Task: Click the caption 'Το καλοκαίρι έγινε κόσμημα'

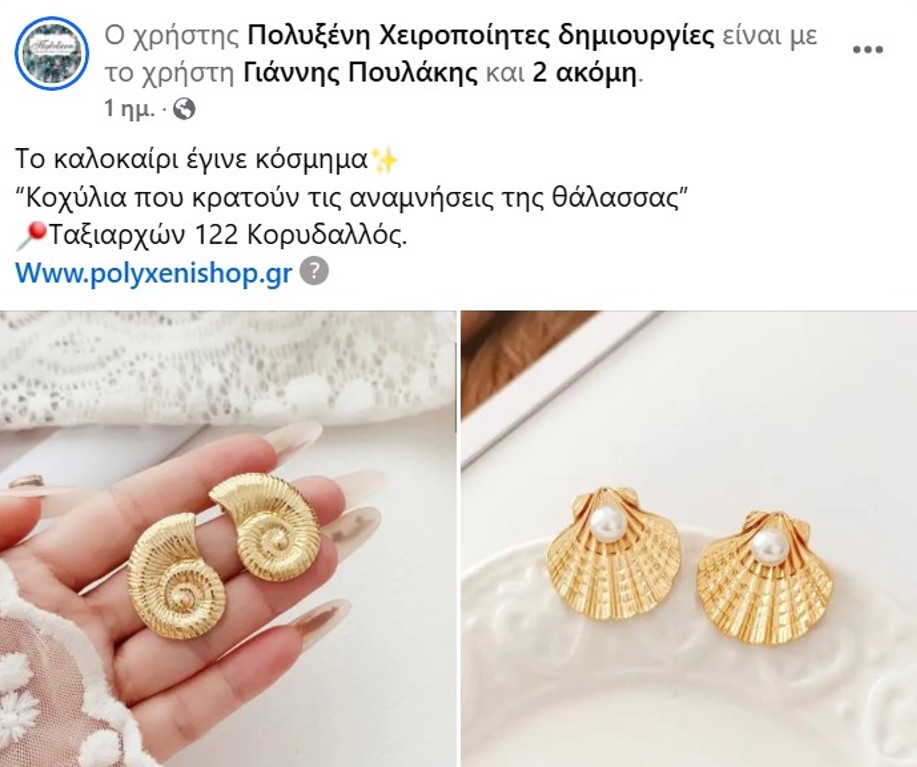Action: (x=191, y=159)
